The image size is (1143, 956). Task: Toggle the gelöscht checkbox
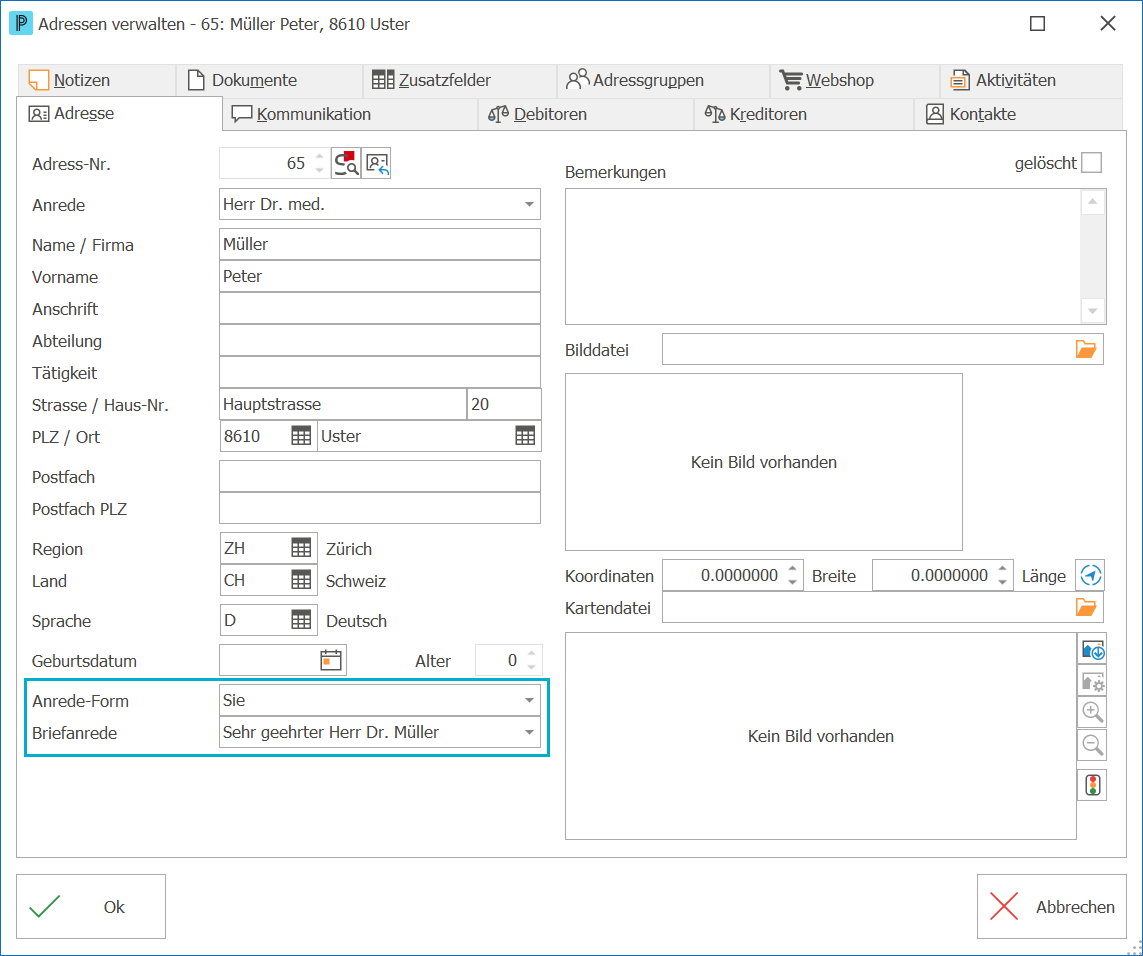coord(1091,163)
